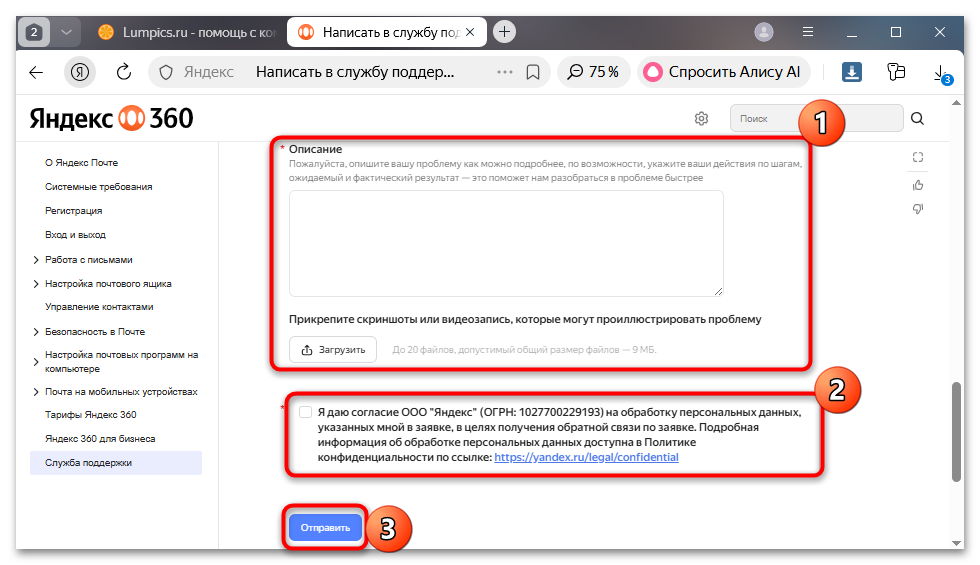980x565 pixels.
Task: Go back to previous page
Action: click(x=36, y=72)
